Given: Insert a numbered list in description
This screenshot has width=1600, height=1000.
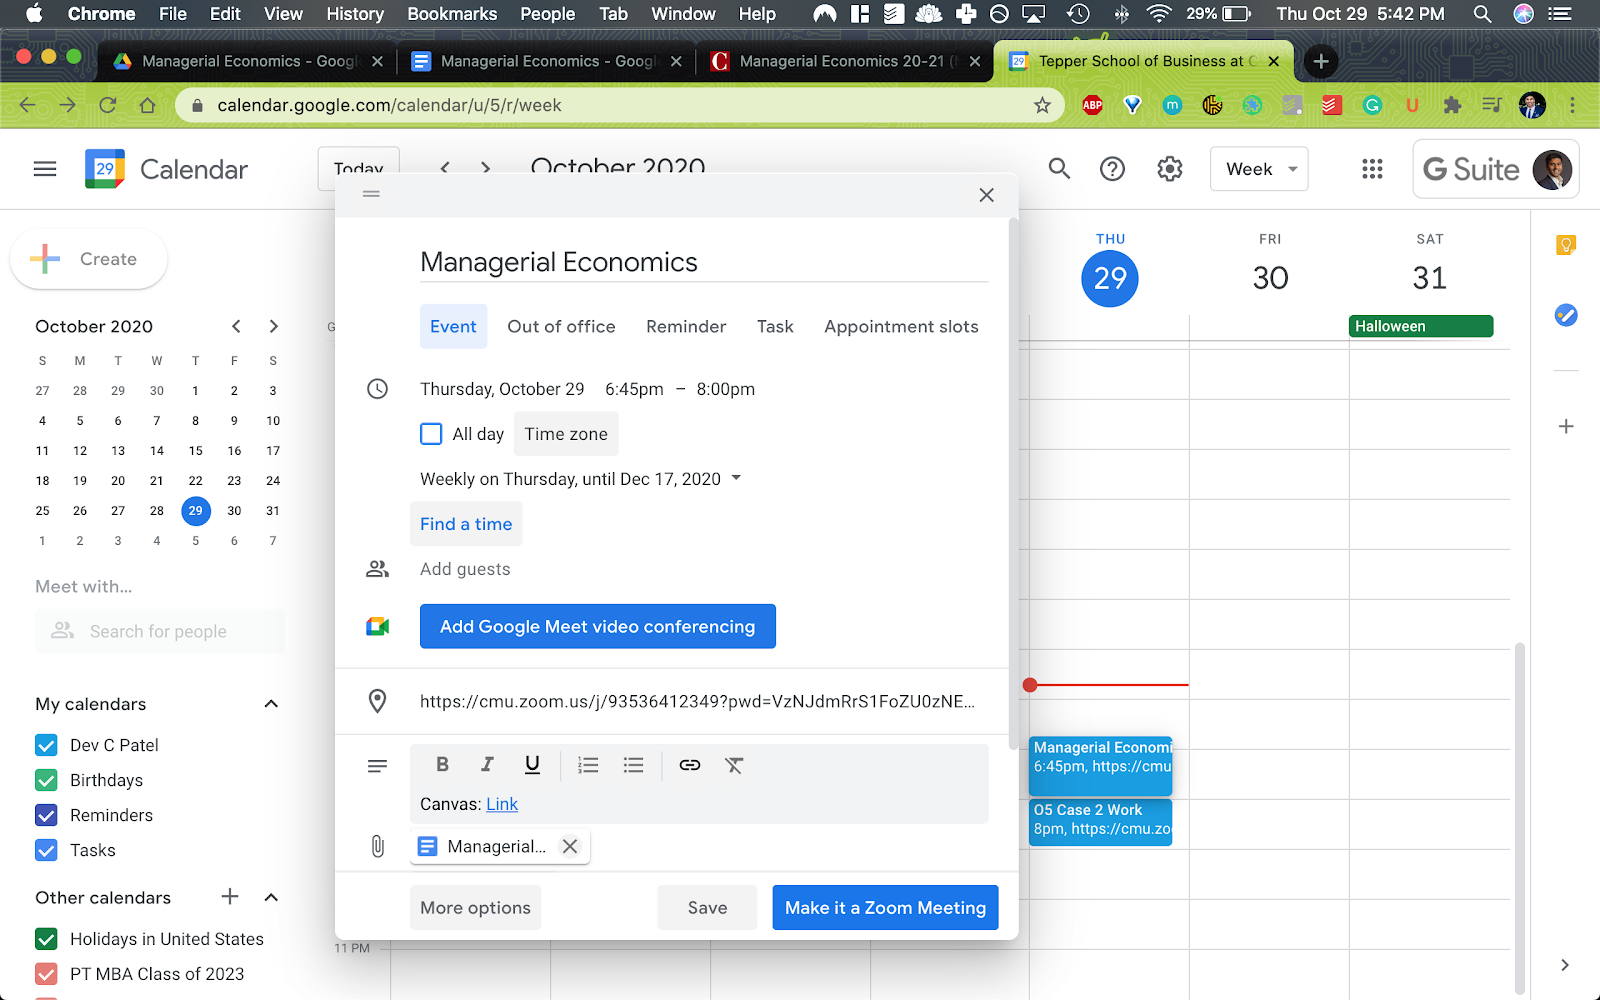Looking at the screenshot, I should [x=588, y=765].
